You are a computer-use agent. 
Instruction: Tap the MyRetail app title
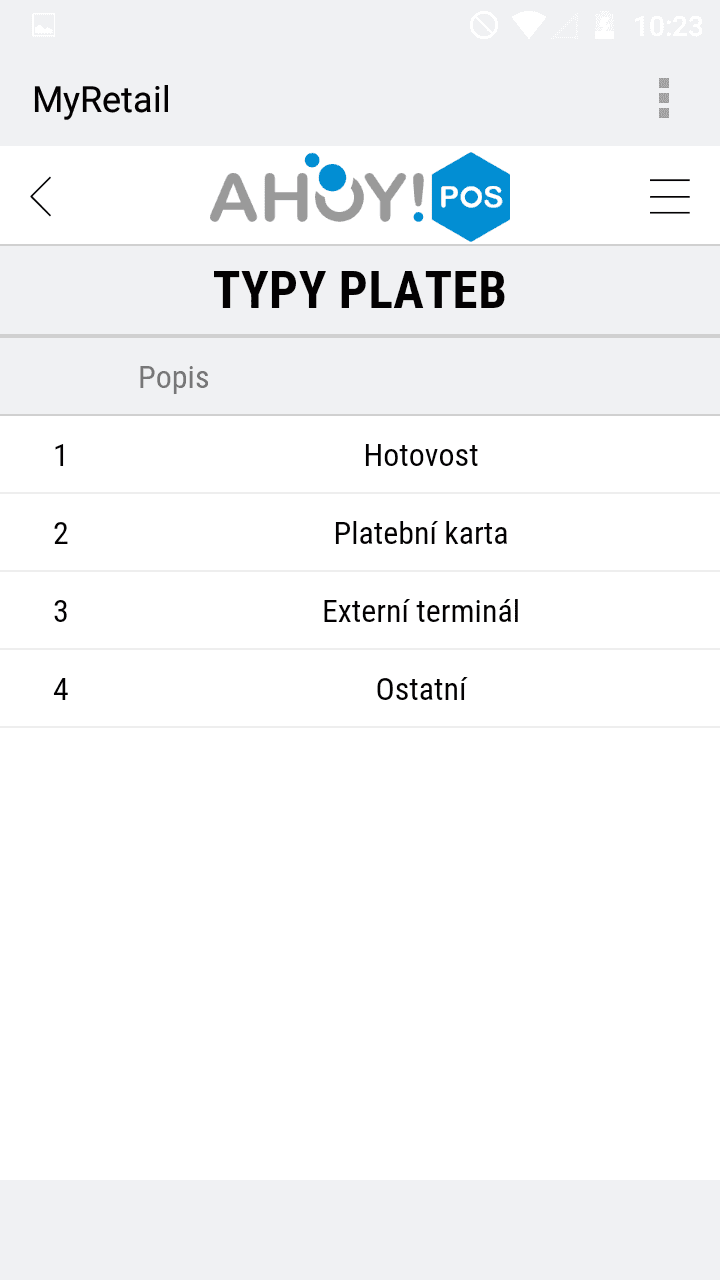(x=101, y=100)
